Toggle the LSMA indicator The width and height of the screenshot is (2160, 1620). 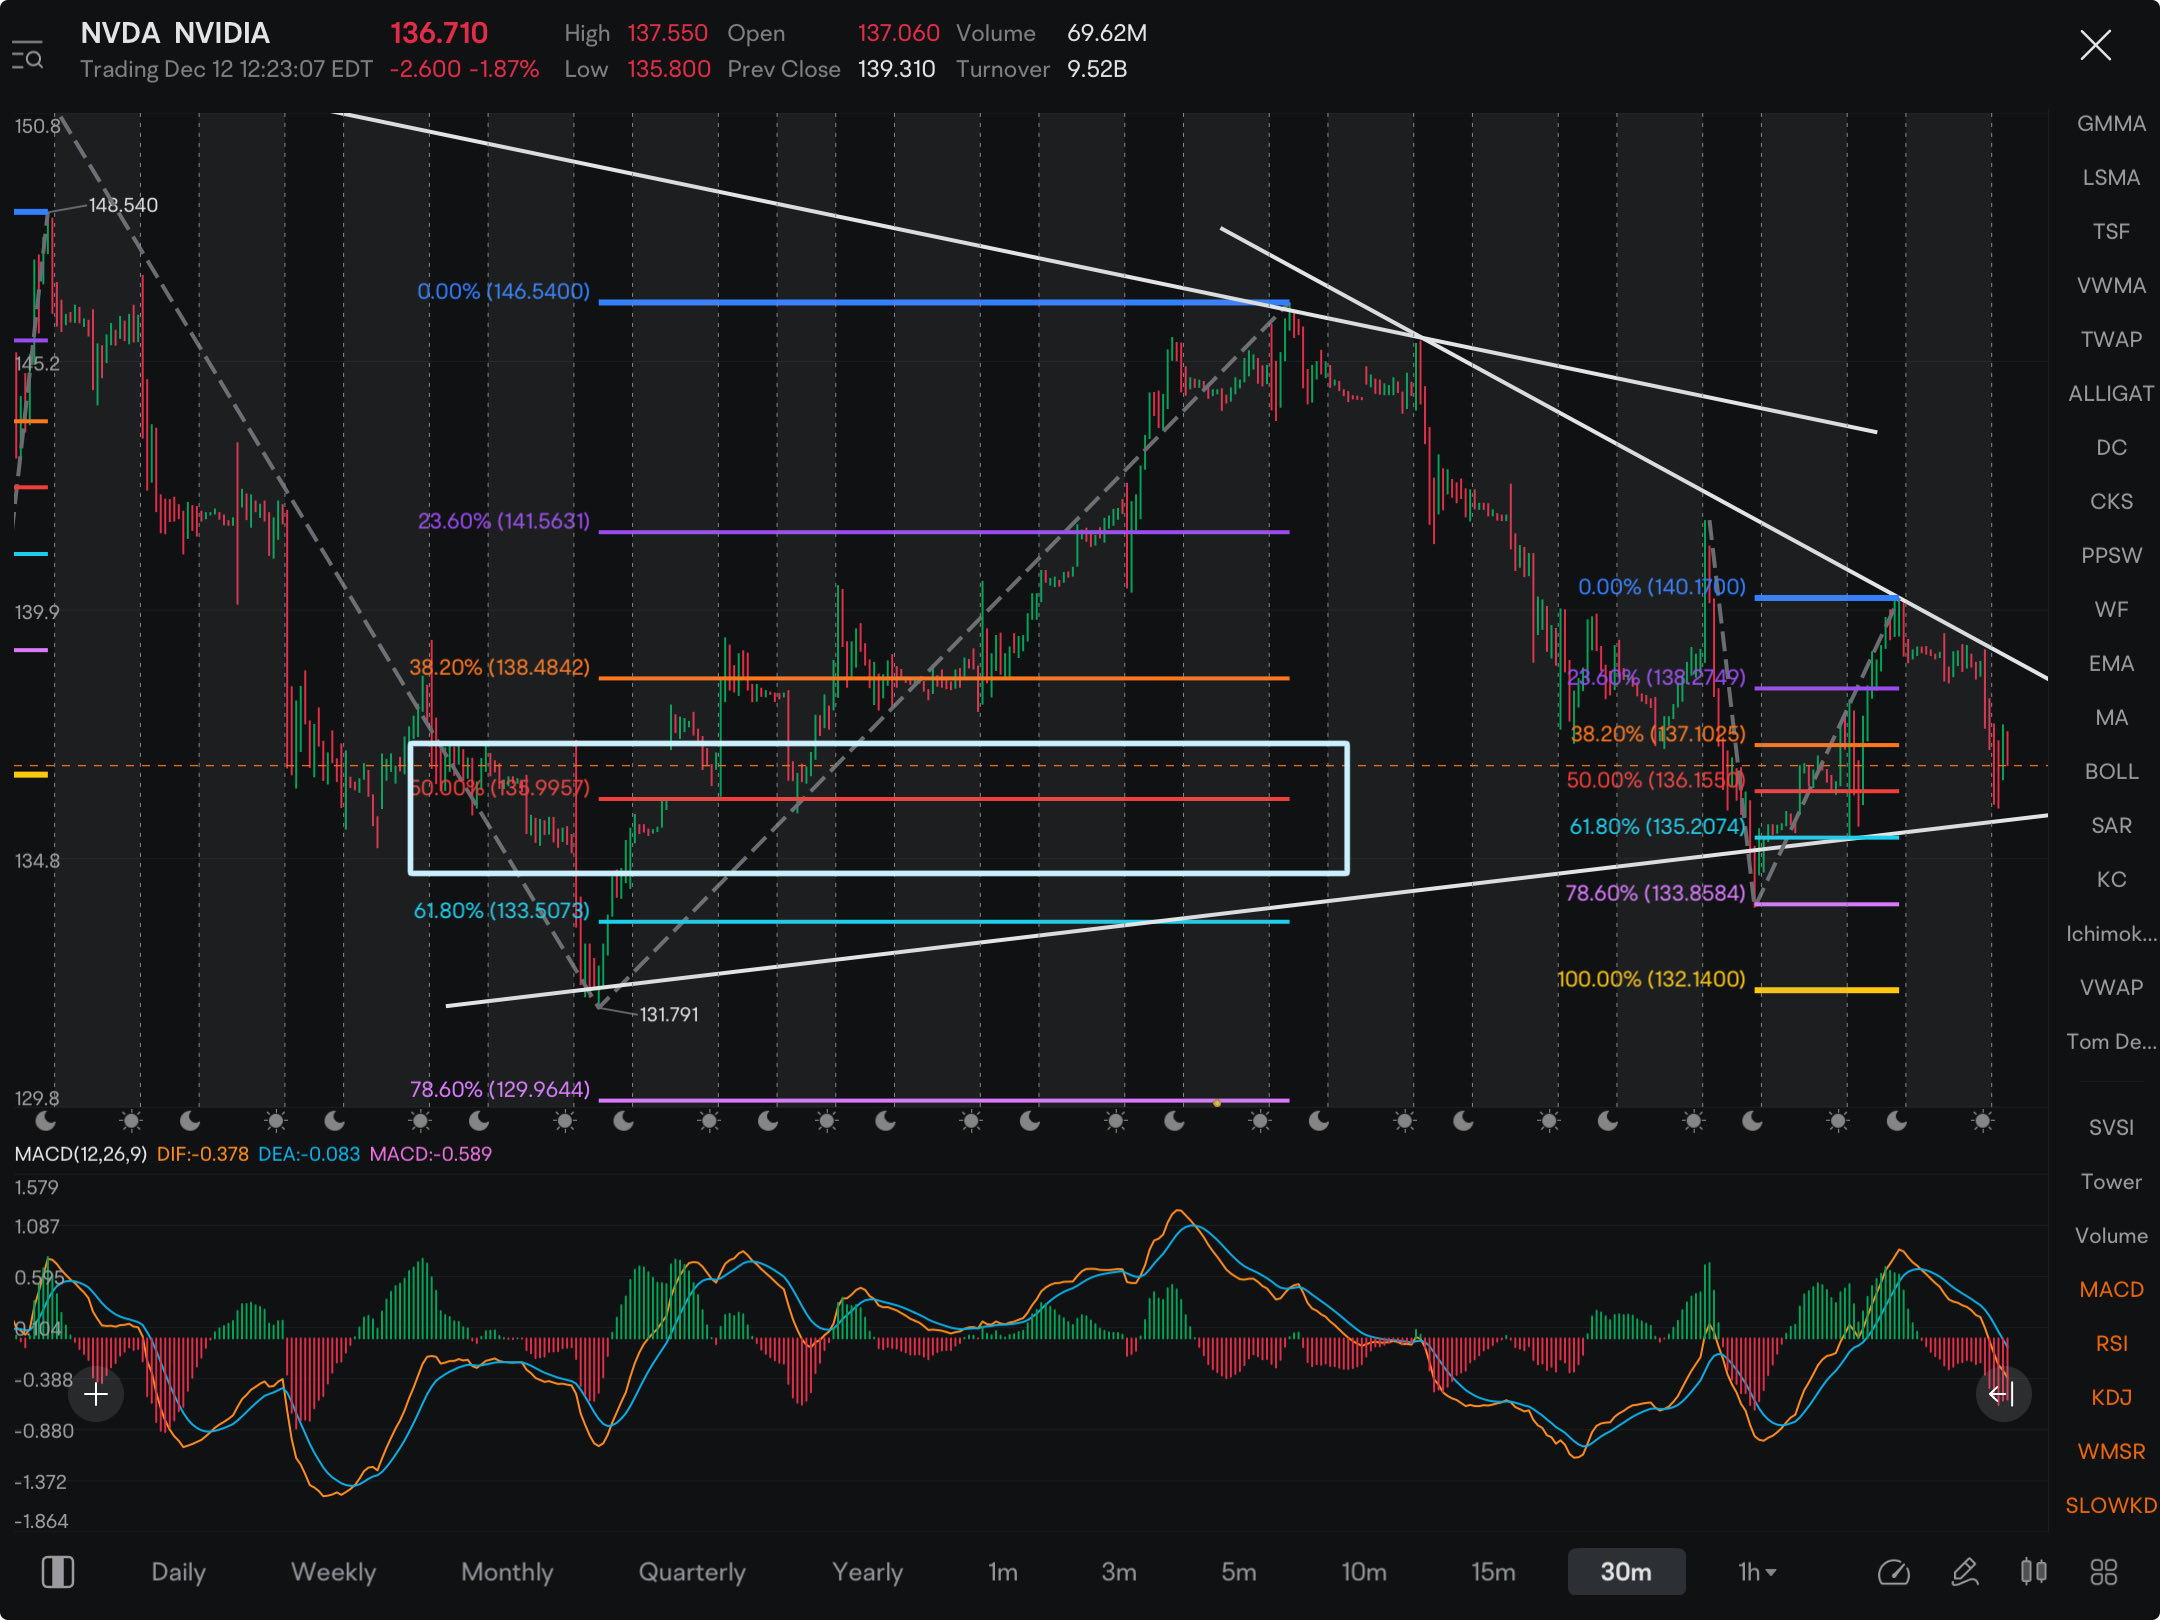point(2111,178)
